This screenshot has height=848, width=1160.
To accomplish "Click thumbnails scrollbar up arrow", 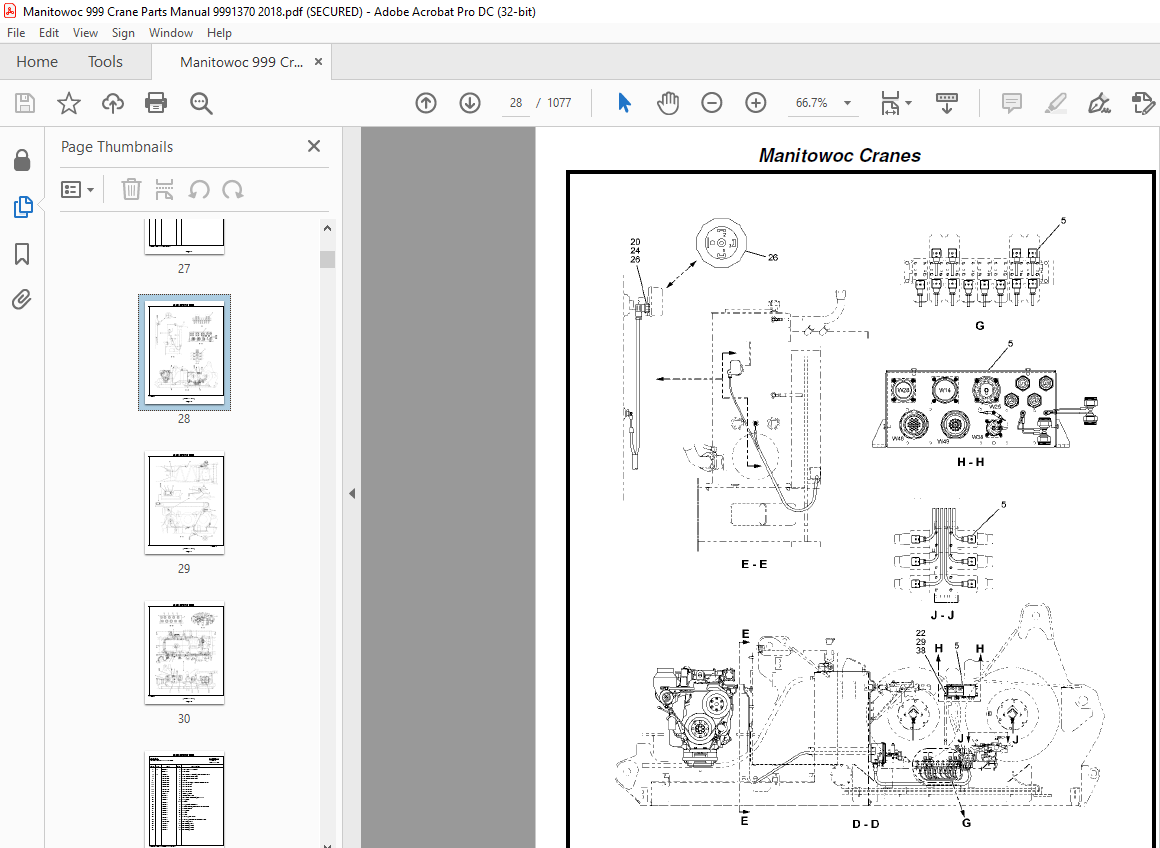I will click(327, 228).
